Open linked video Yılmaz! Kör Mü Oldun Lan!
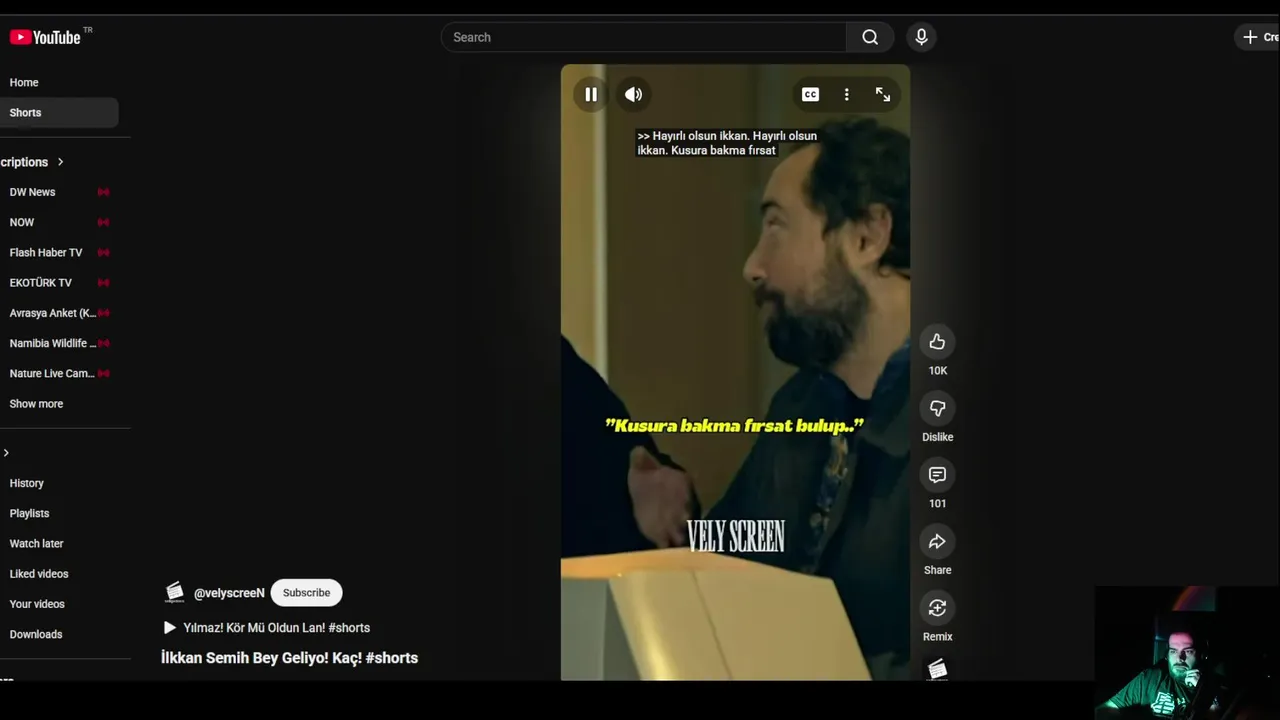The image size is (1280, 720). 277,628
